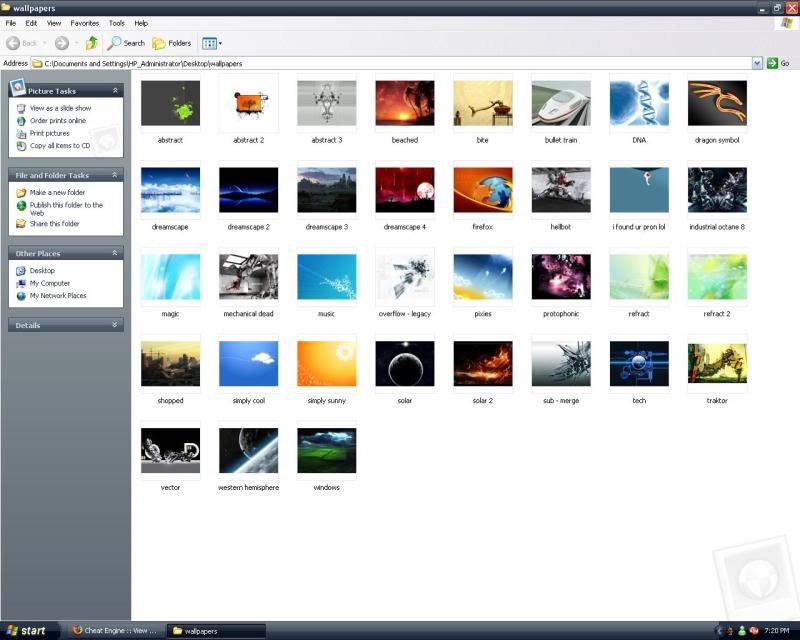Click the Start button on taskbar
Viewport: 800px width, 640px height.
pyautogui.click(x=27, y=631)
